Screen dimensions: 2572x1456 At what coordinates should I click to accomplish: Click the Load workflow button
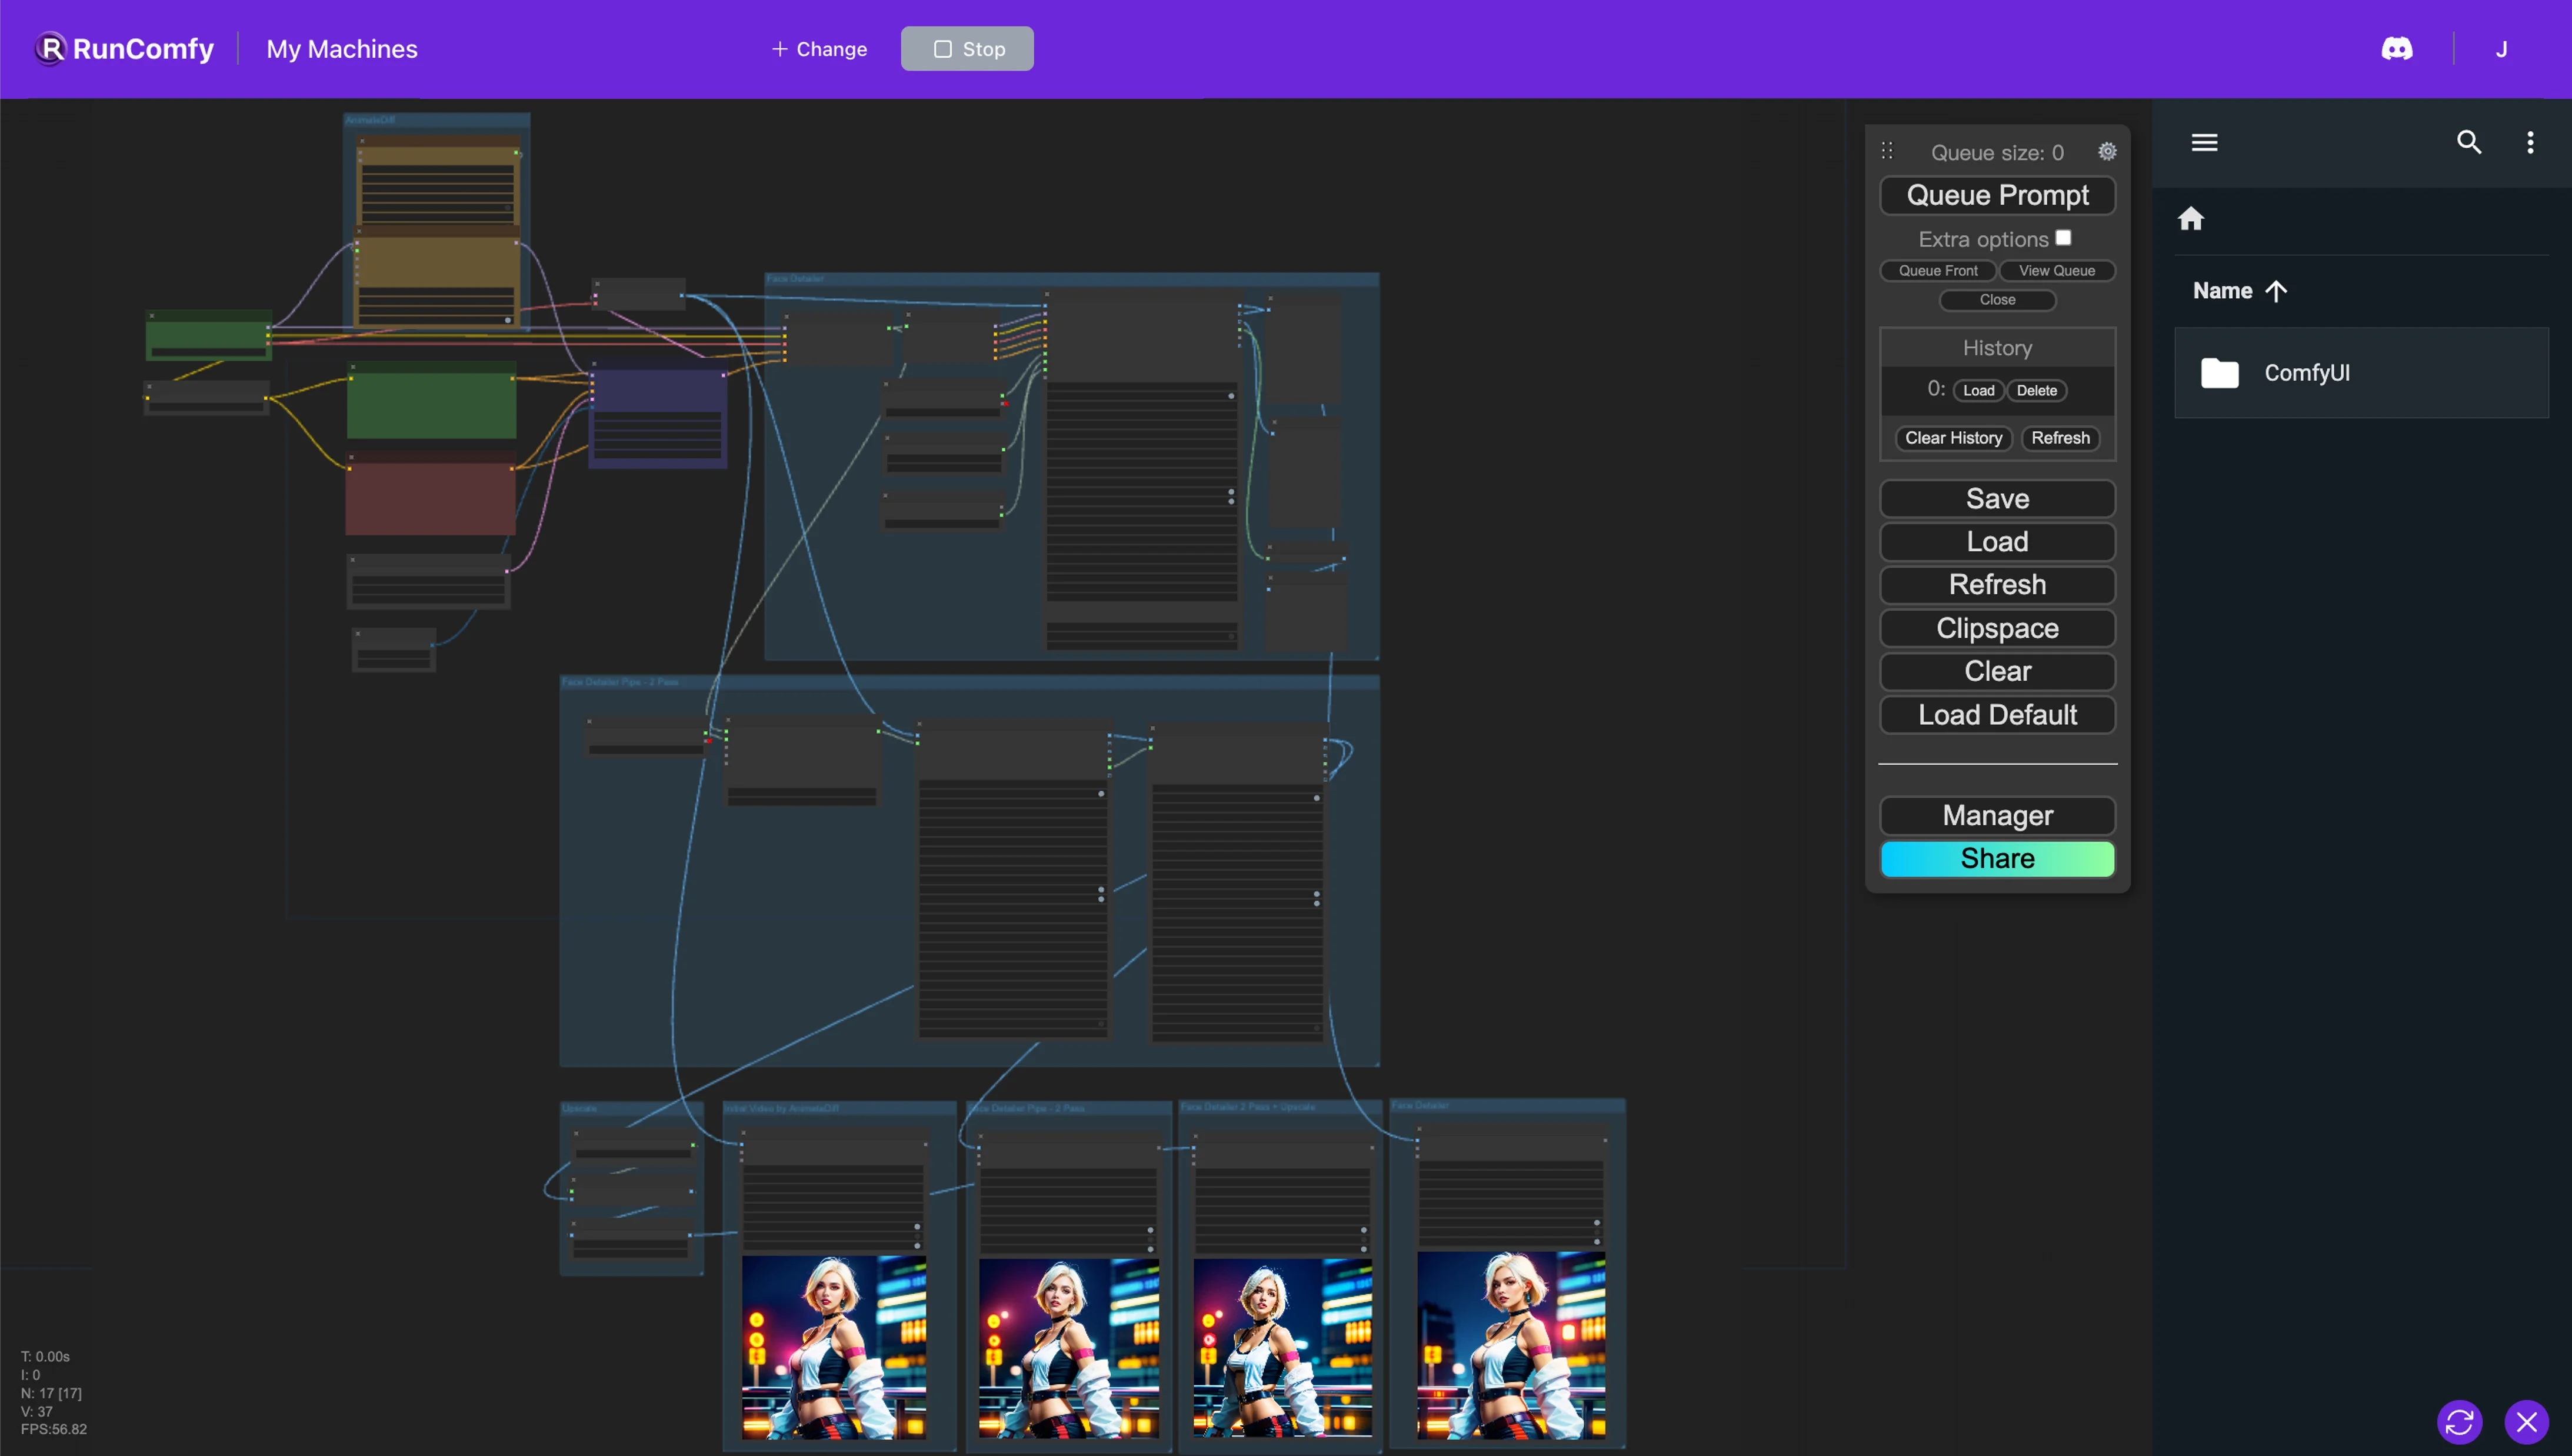(1997, 541)
